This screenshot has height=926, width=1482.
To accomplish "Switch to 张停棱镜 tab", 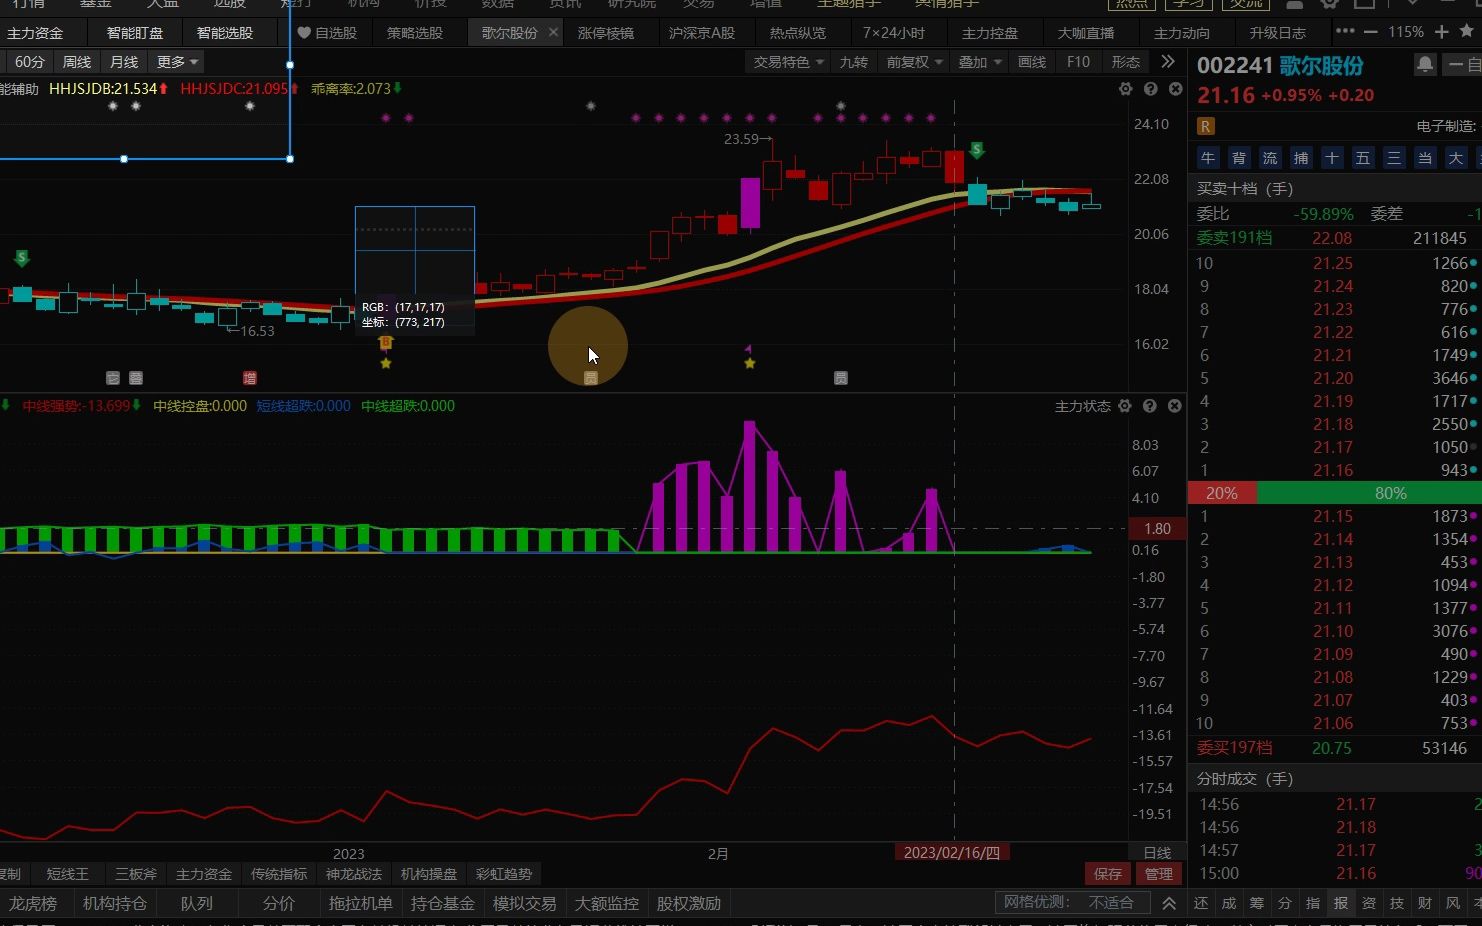I will coord(606,33).
